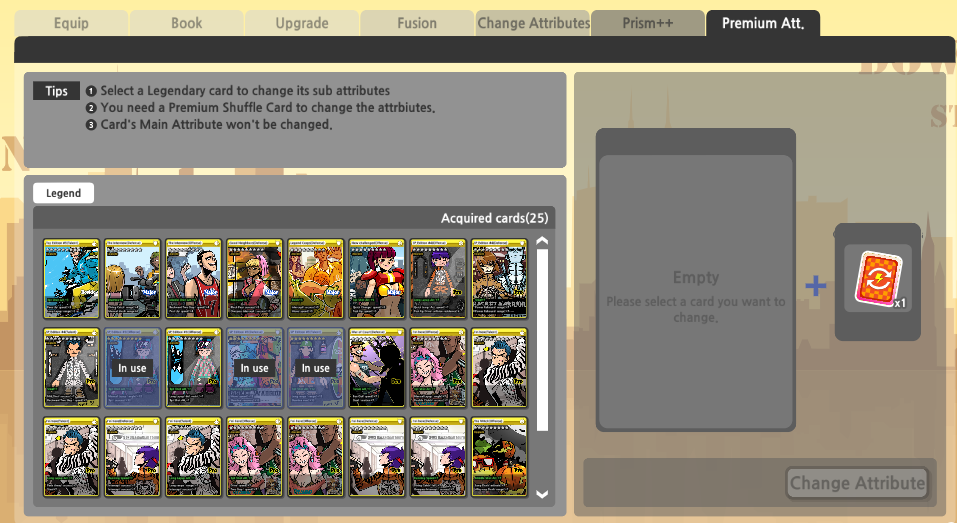Click the card list scroll down arrow

click(x=542, y=494)
